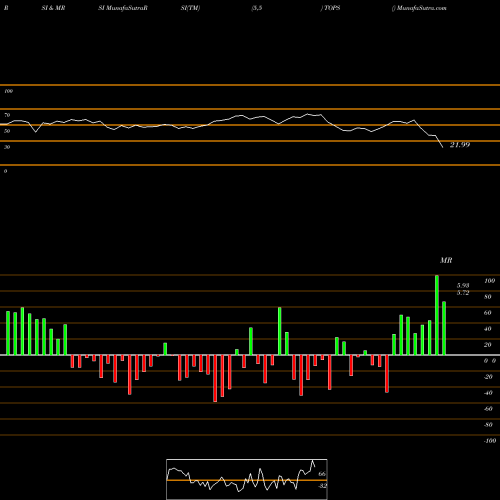Click the tallest green MR bar
The width and height of the screenshot is (500, 500).
(437, 315)
